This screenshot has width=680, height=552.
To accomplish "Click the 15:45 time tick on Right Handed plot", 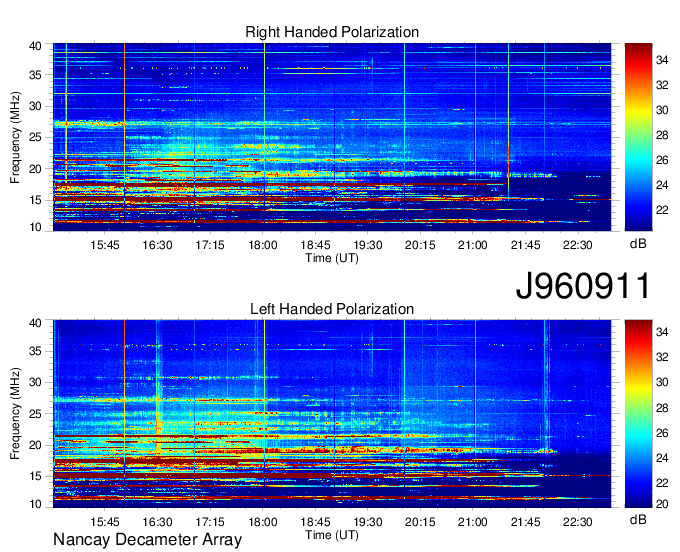I will click(x=105, y=245).
